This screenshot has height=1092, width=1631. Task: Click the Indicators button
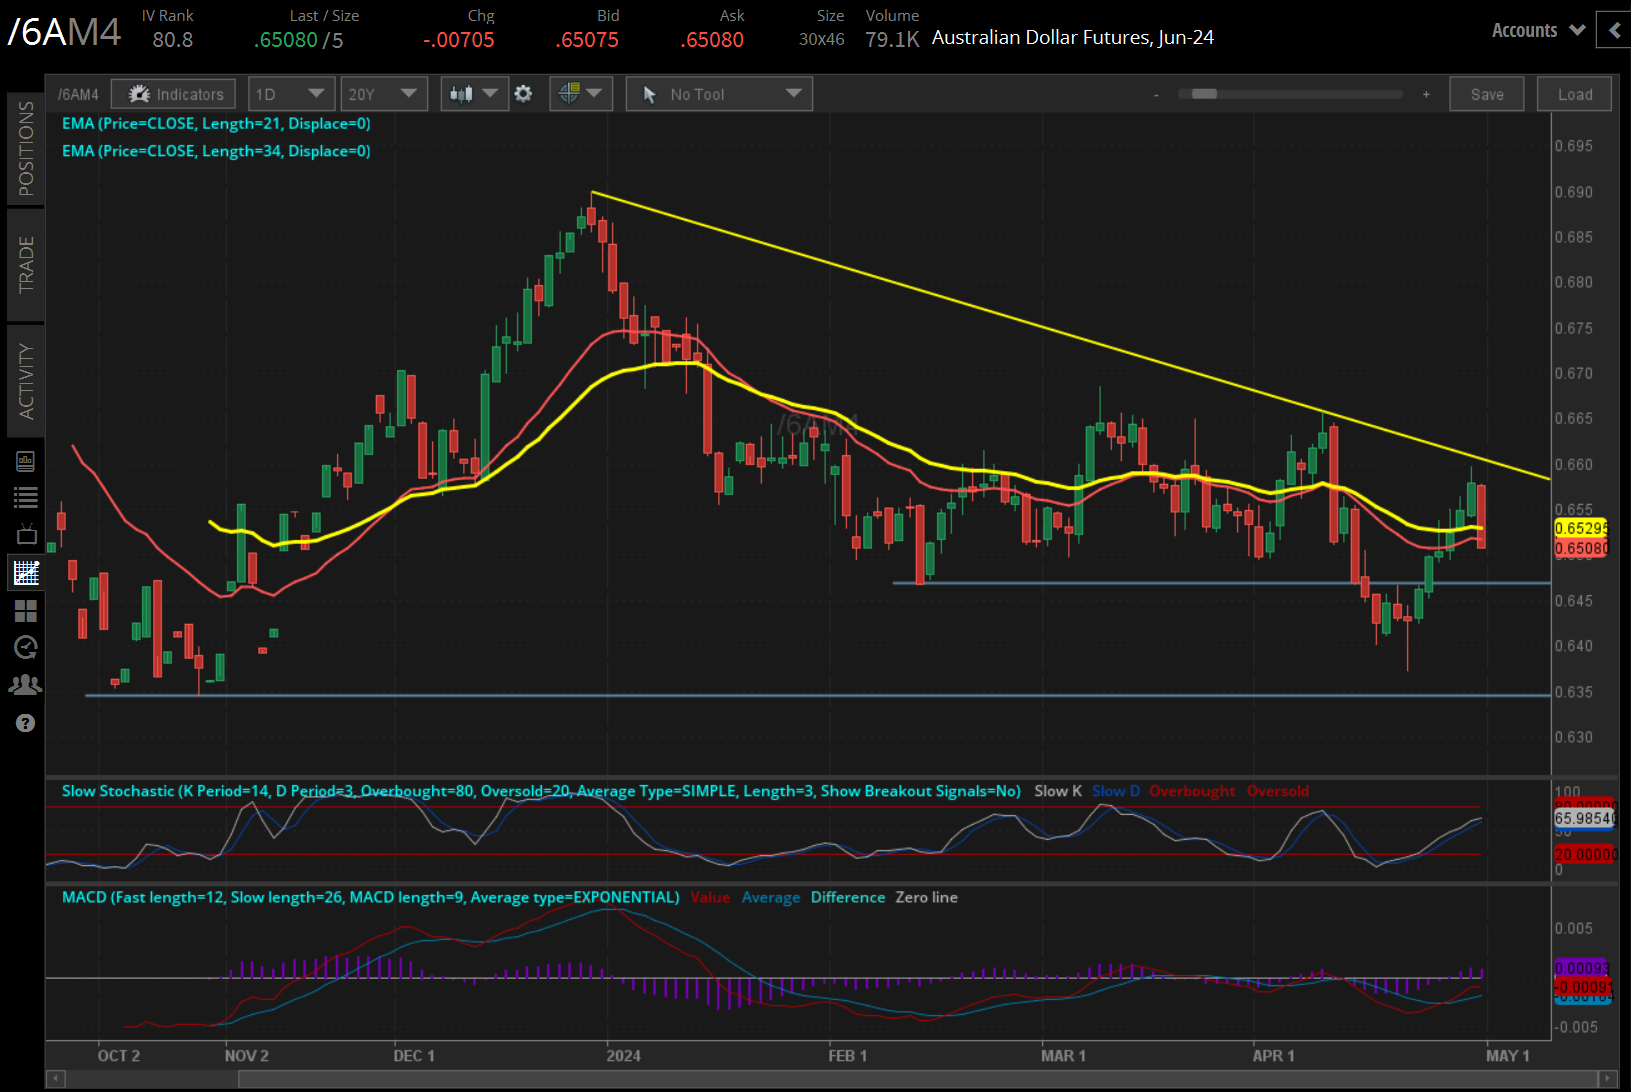tap(174, 94)
